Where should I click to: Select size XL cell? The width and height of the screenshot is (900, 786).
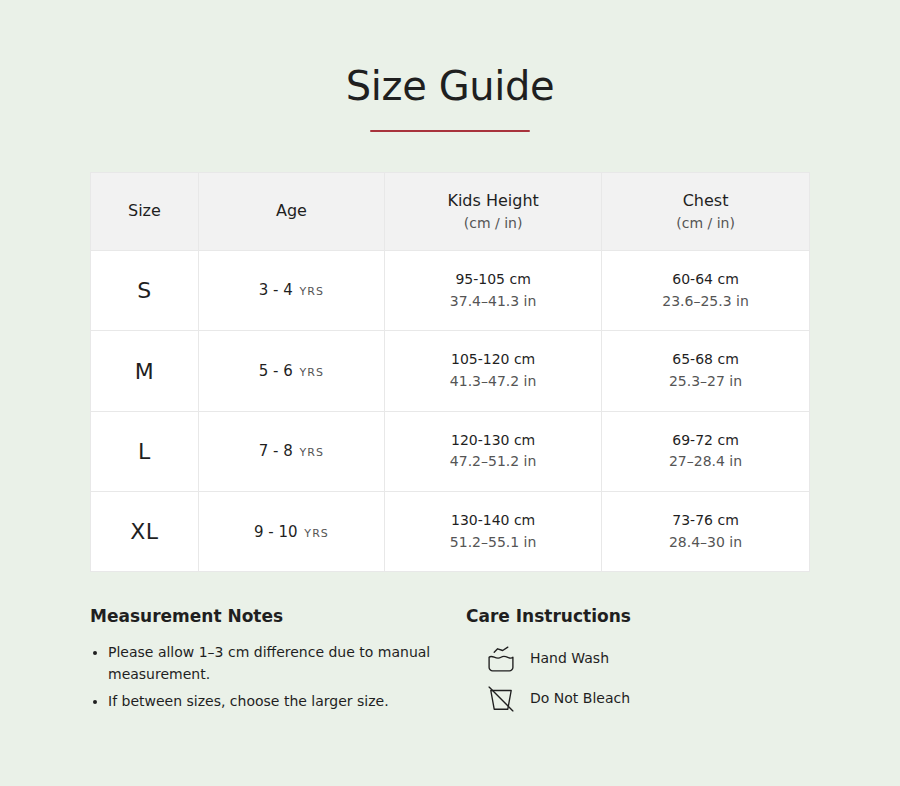coord(145,532)
